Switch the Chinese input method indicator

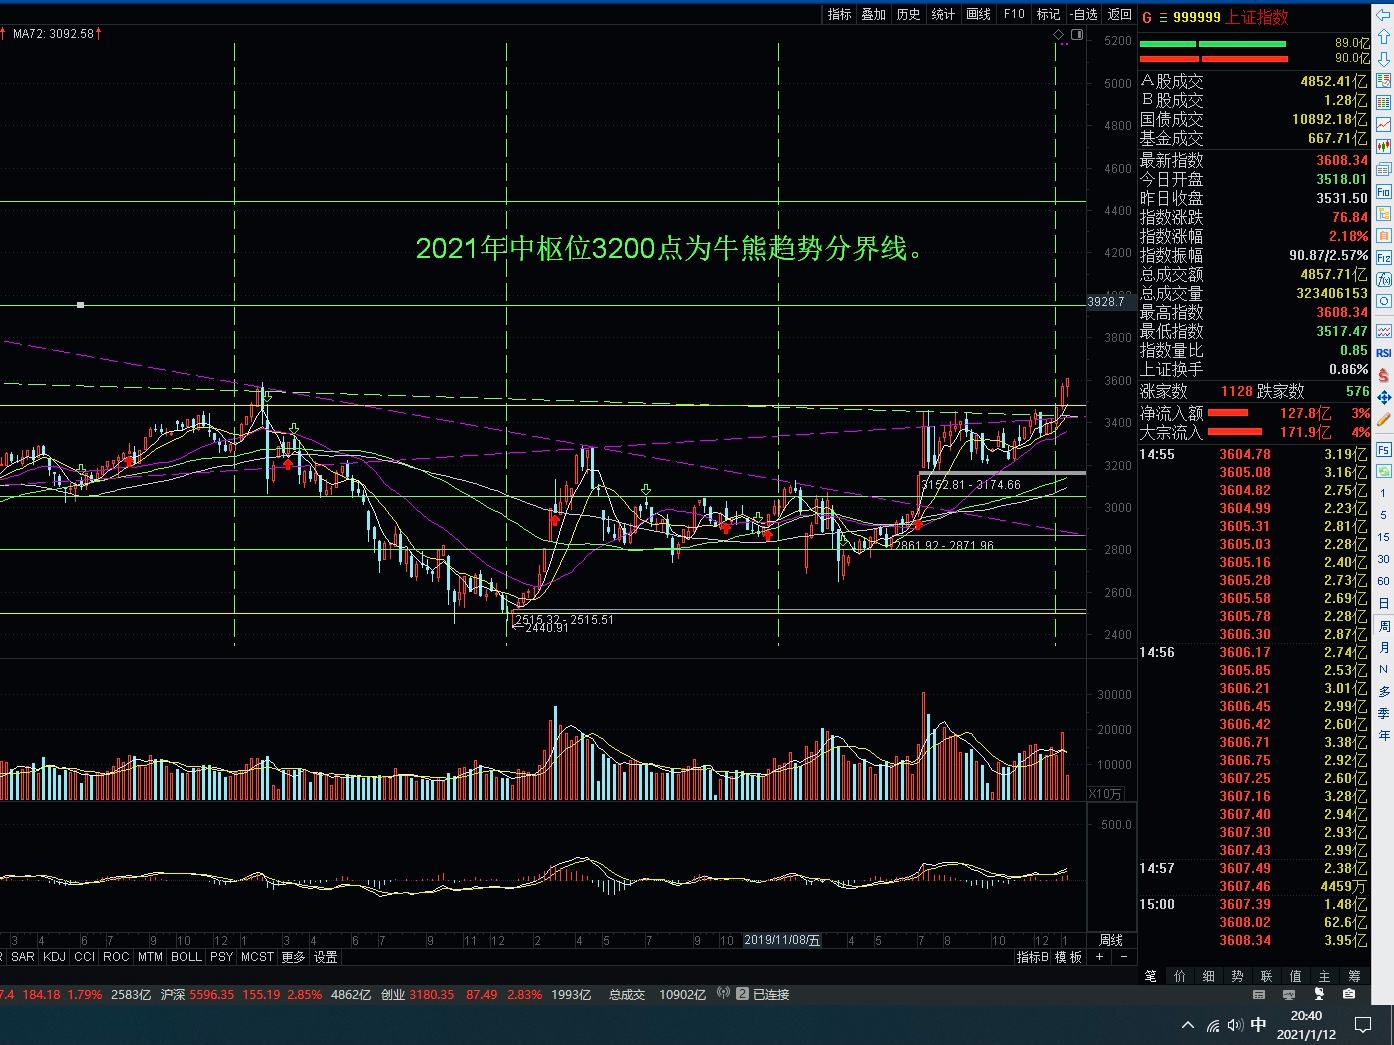(x=1259, y=1024)
